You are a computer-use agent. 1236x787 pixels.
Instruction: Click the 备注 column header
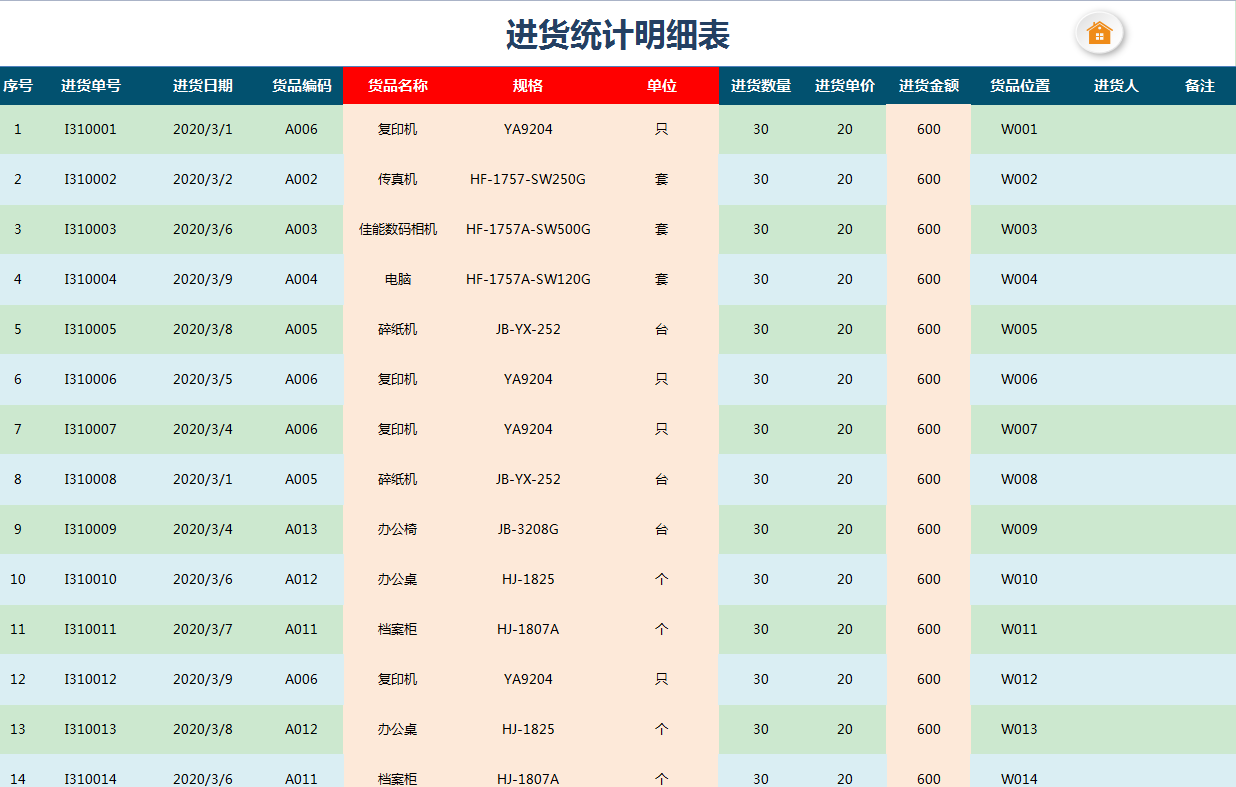point(1200,86)
